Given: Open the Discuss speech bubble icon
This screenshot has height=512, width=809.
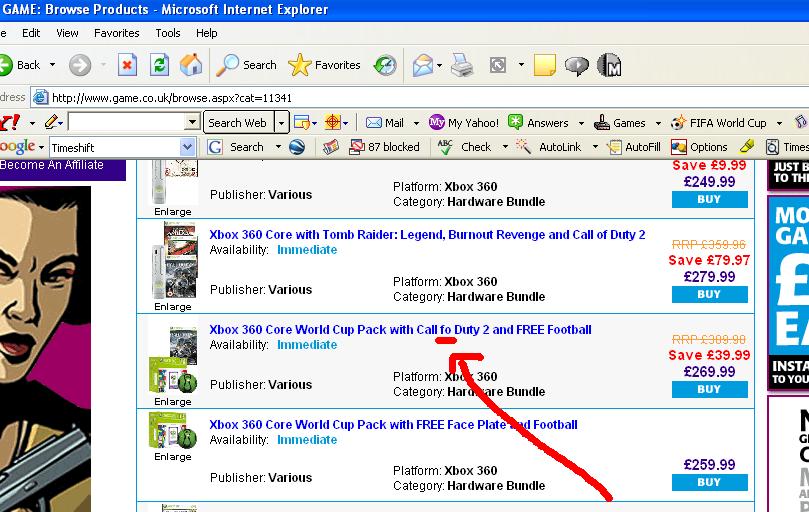Looking at the screenshot, I should [576, 66].
